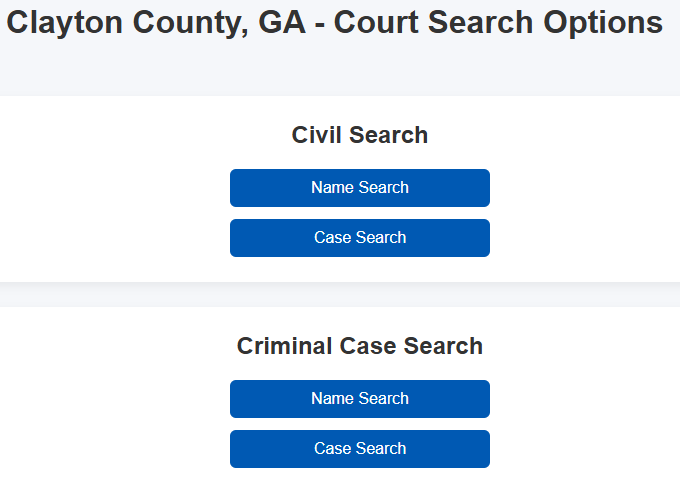Open the civil case number search
The image size is (680, 484).
(x=360, y=238)
